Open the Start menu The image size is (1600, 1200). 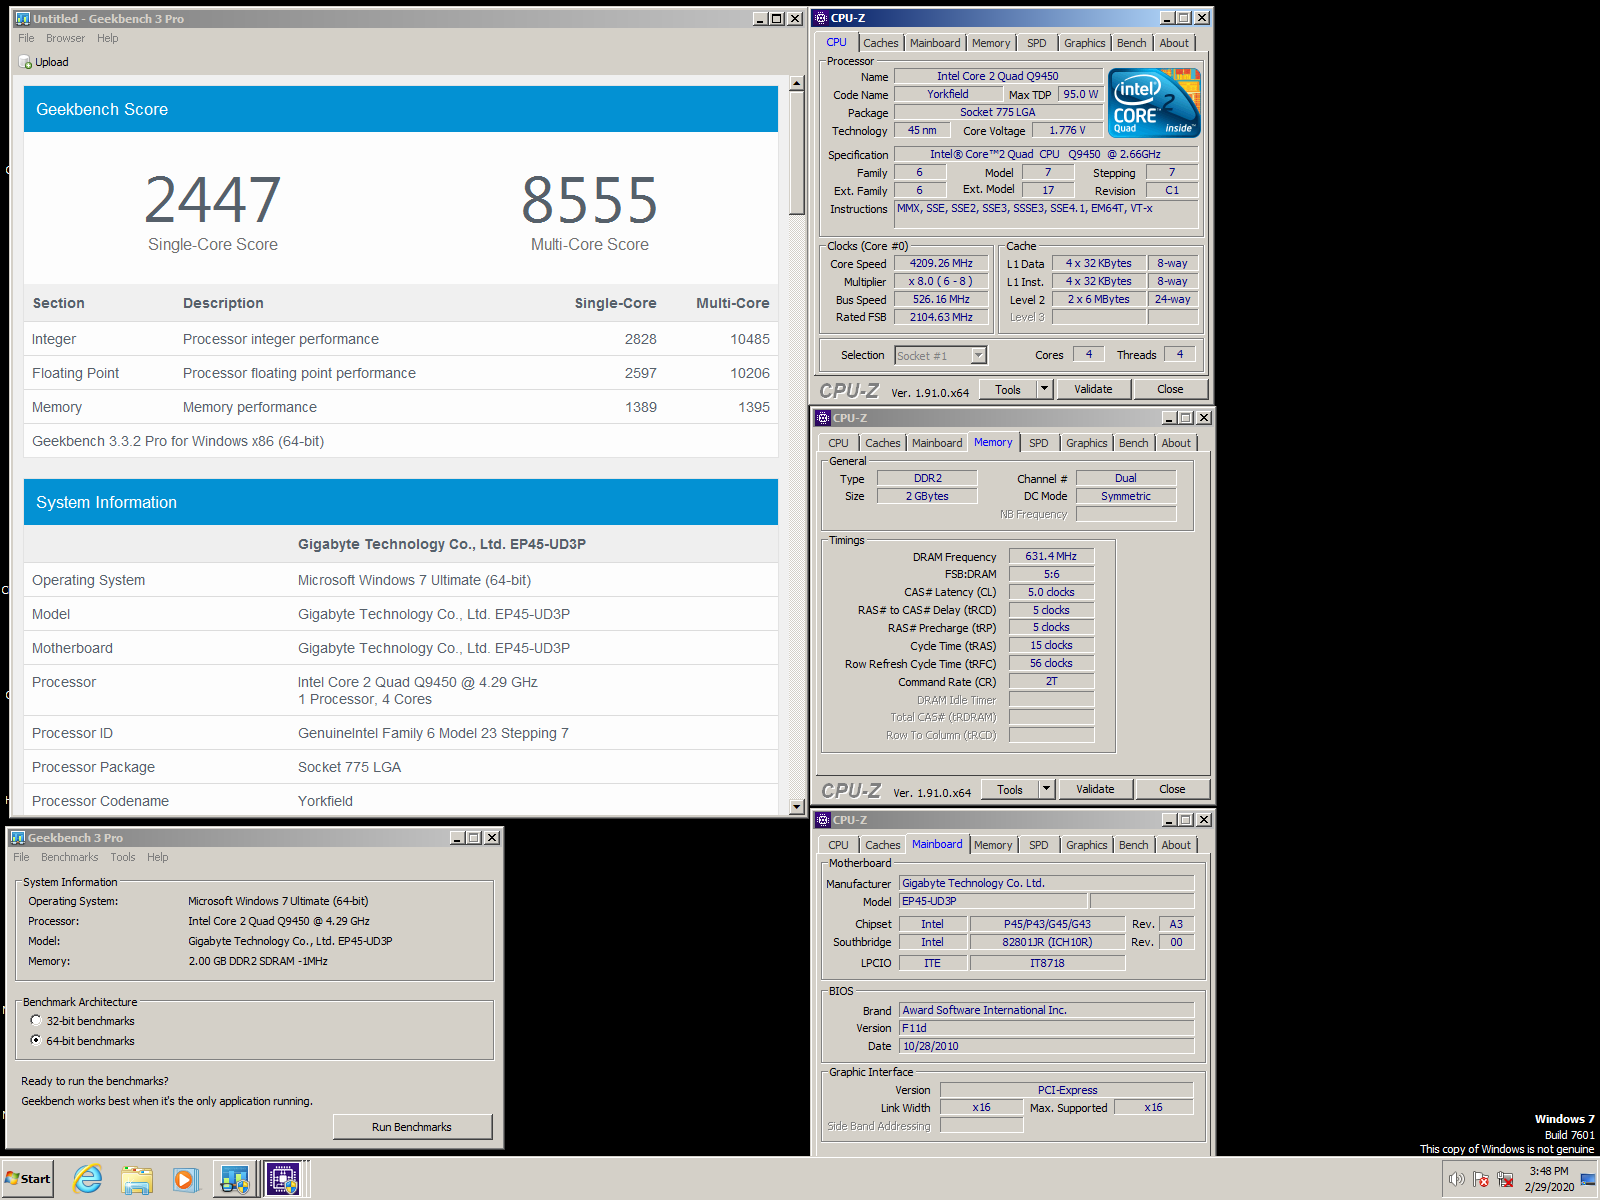pyautogui.click(x=28, y=1179)
